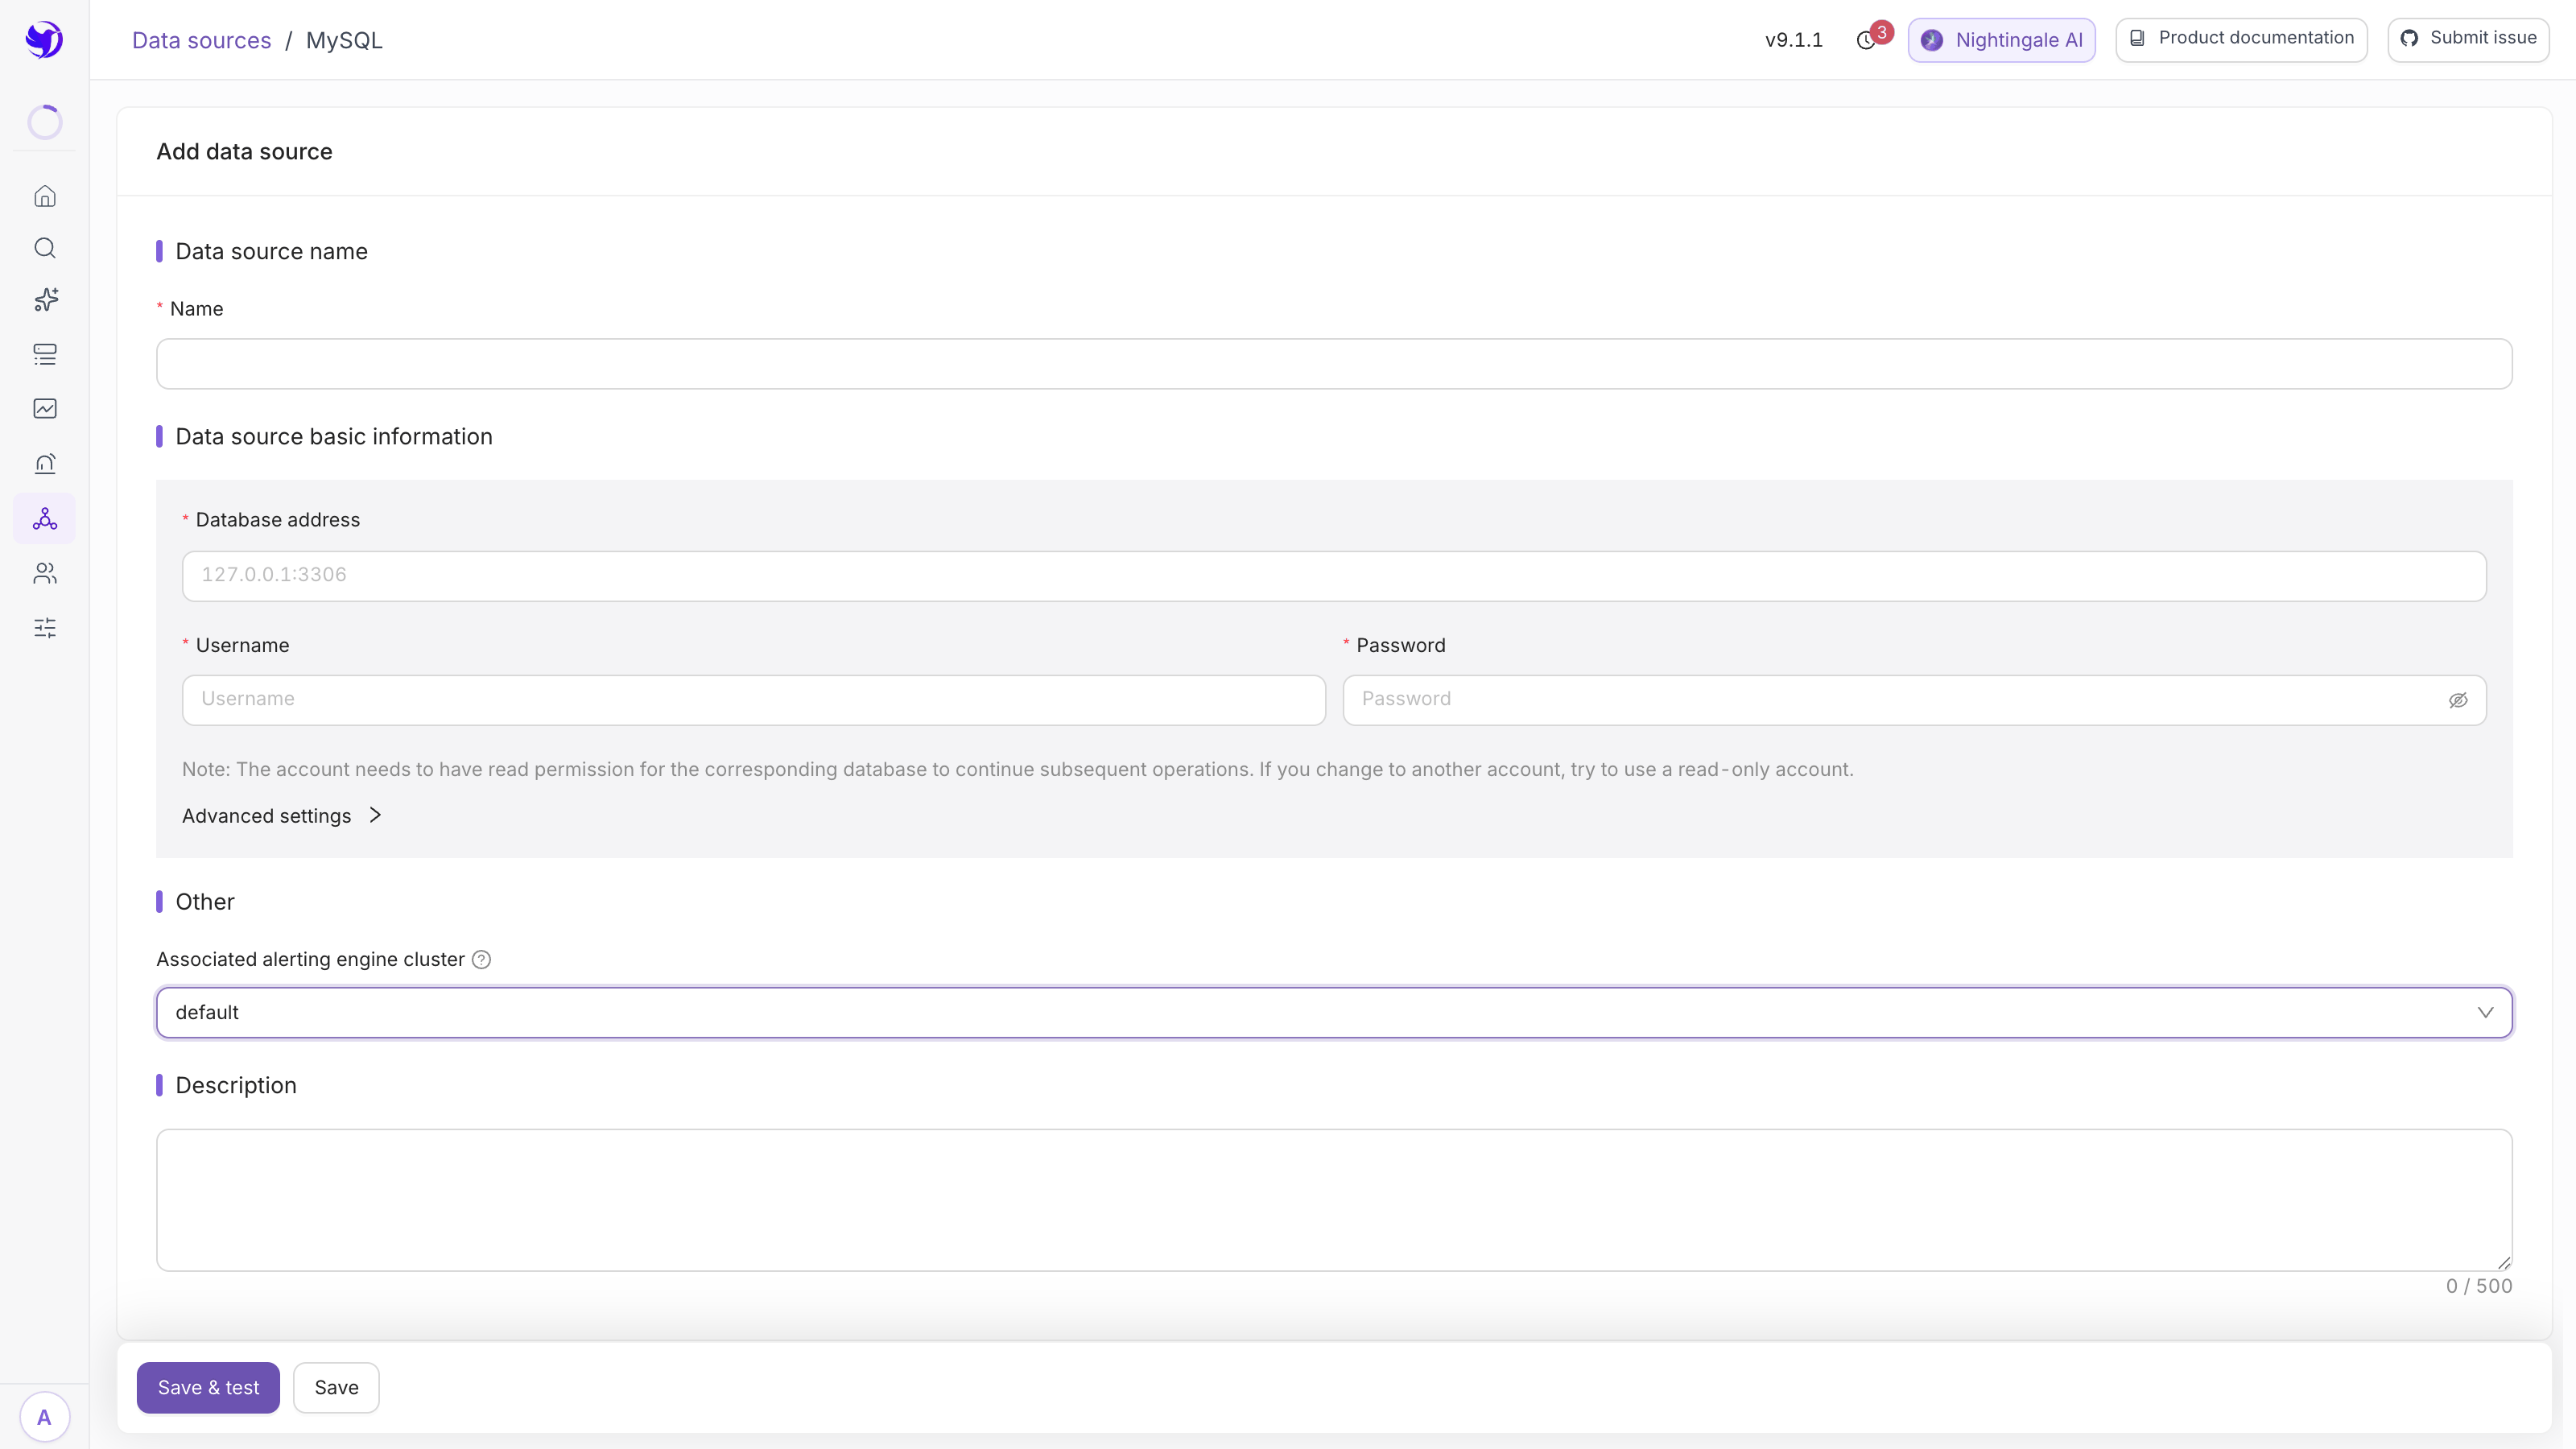Toggle password visibility eye icon
Viewport: 2576px width, 1449px height.
pyautogui.click(x=2458, y=700)
